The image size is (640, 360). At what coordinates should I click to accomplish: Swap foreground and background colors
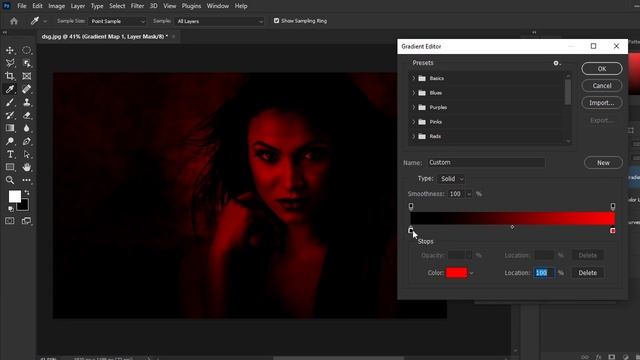click(27, 192)
